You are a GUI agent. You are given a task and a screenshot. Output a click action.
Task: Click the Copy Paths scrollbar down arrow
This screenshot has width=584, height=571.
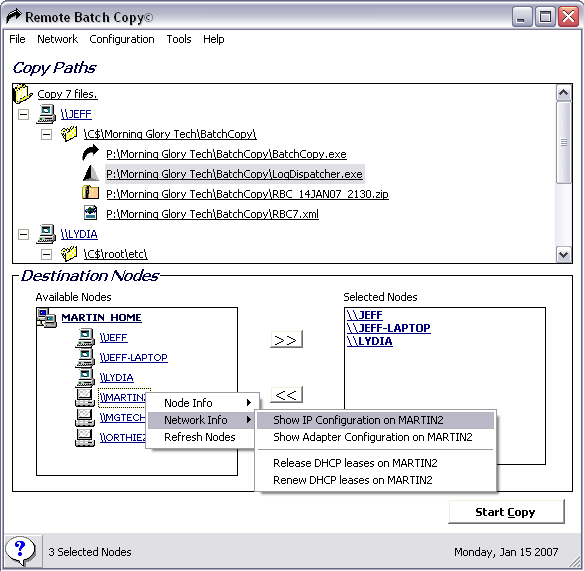coord(564,255)
